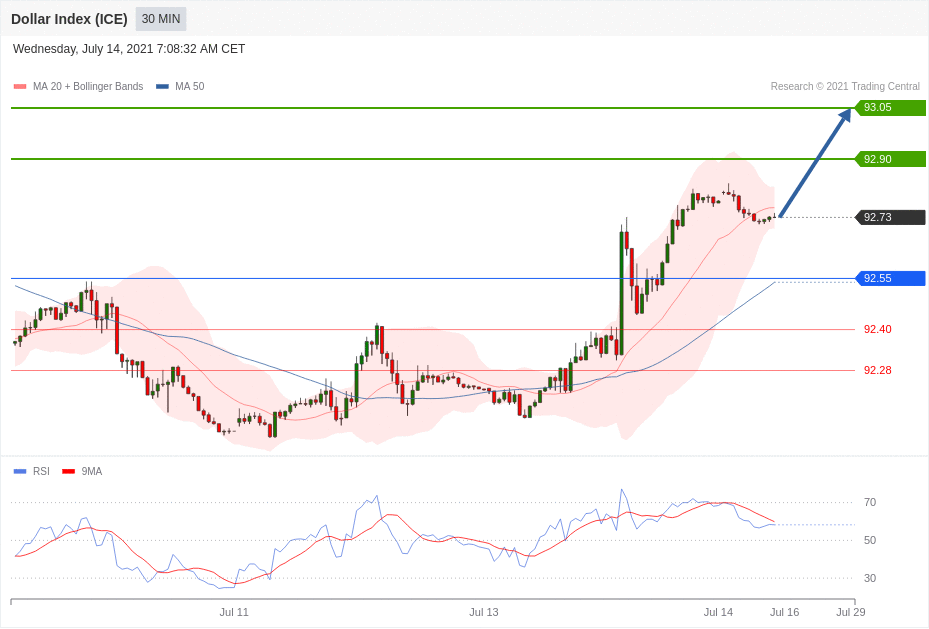Click the blue upward forecast arrow head

pyautogui.click(x=845, y=115)
